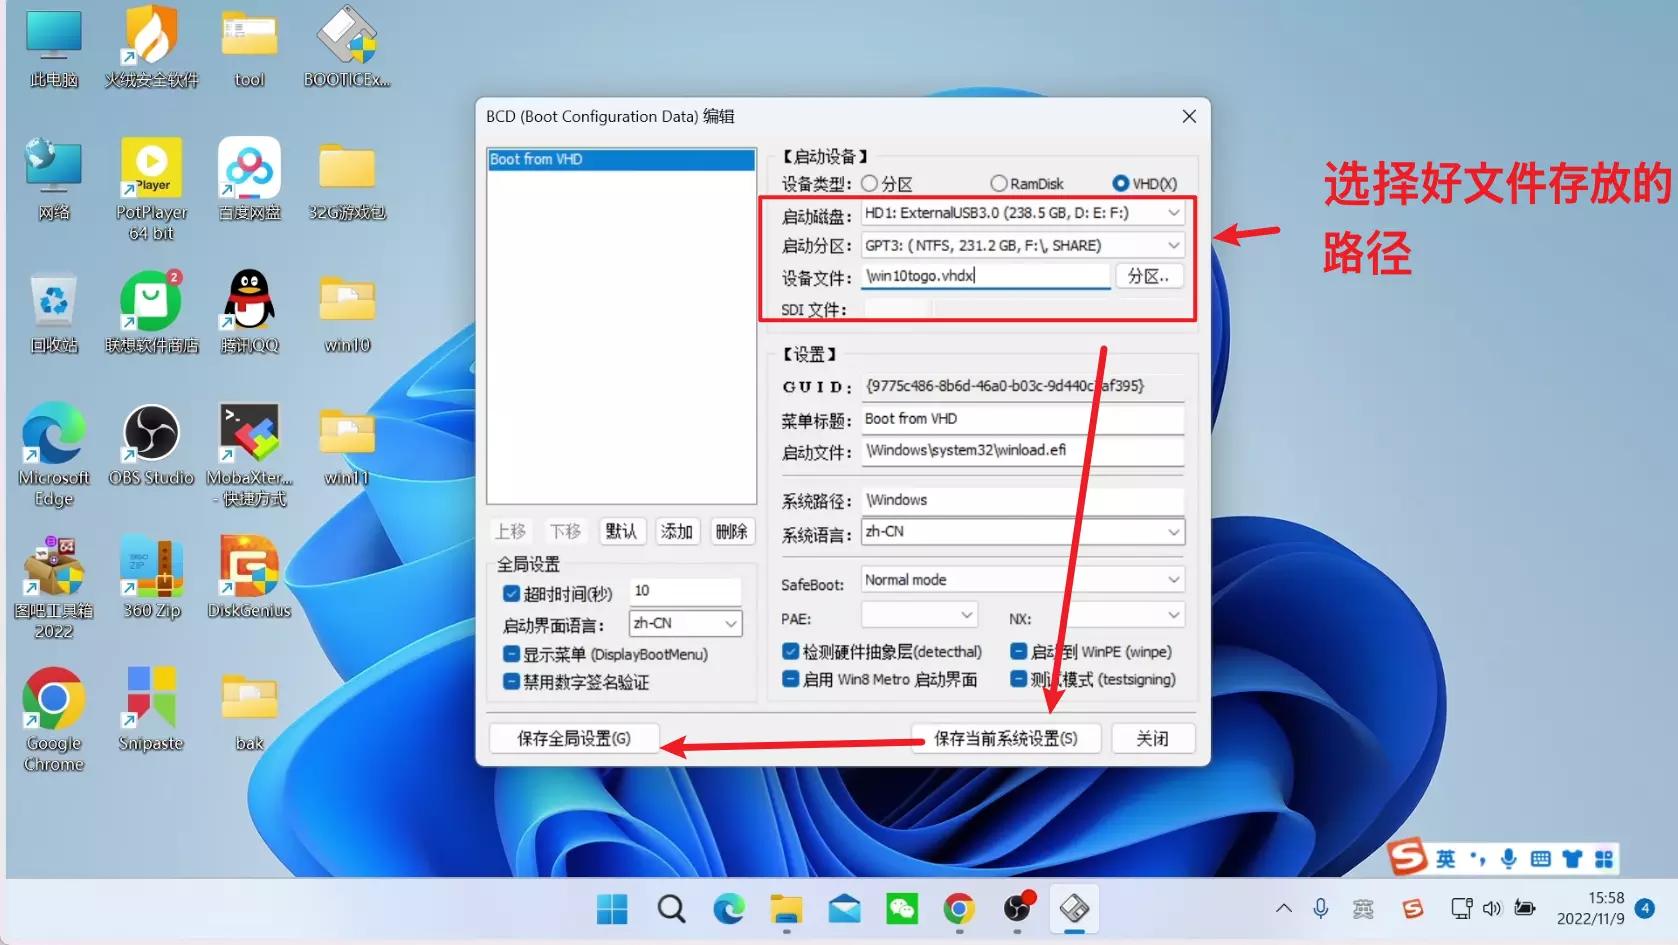Uncheck the 禁用数字签名验证 option

point(511,682)
